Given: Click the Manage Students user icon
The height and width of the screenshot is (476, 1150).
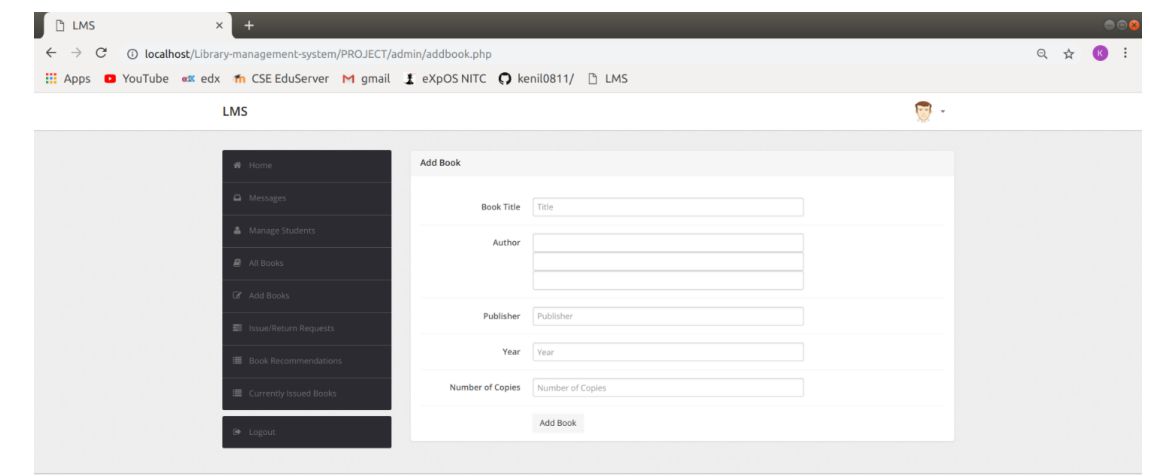Looking at the screenshot, I should (x=238, y=230).
